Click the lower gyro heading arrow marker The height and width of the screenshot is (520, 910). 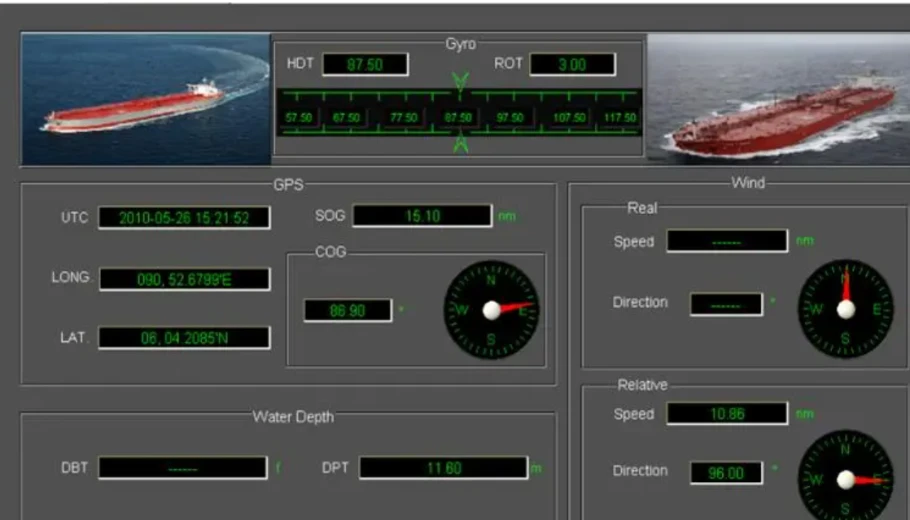pyautogui.click(x=460, y=144)
